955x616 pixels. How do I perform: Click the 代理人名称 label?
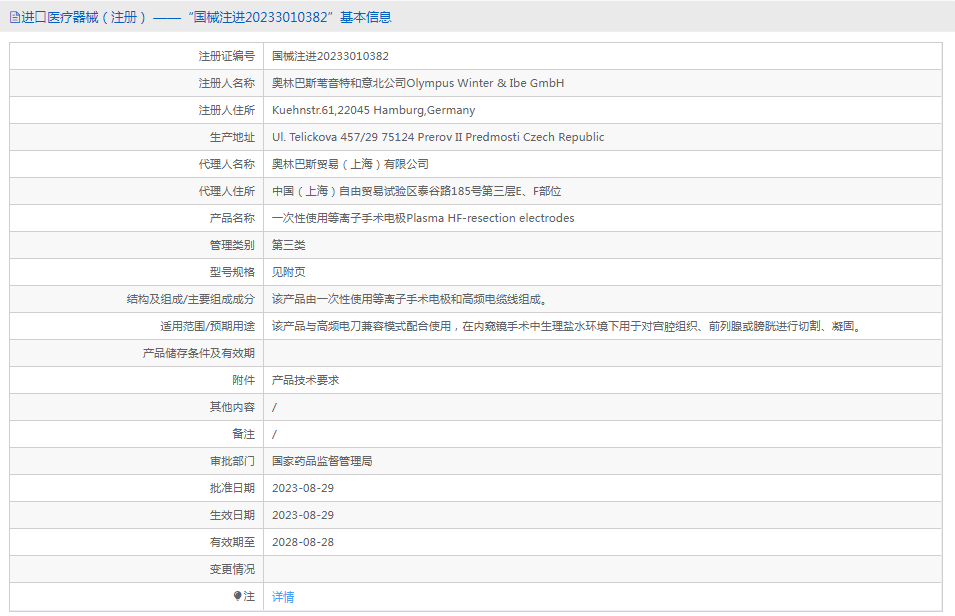pos(227,164)
